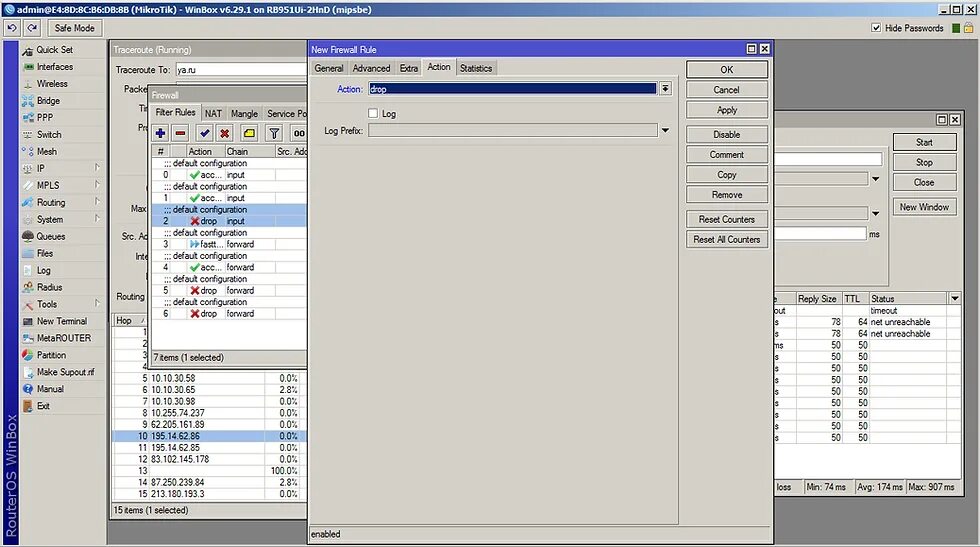Click the Stop button in the traceroute window
Viewport: 980px width, 547px height.
[924, 163]
